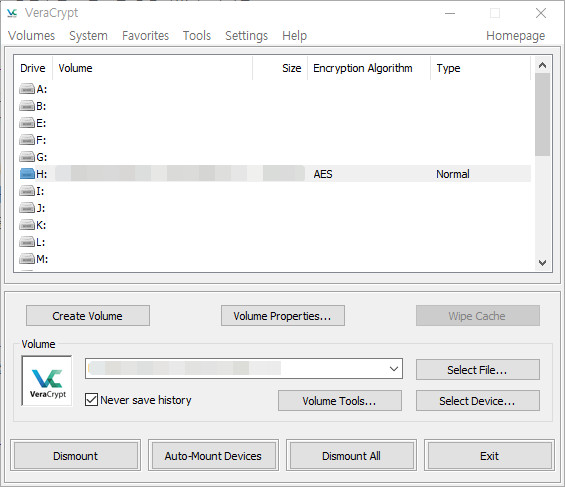Open the System menu

tap(88, 36)
